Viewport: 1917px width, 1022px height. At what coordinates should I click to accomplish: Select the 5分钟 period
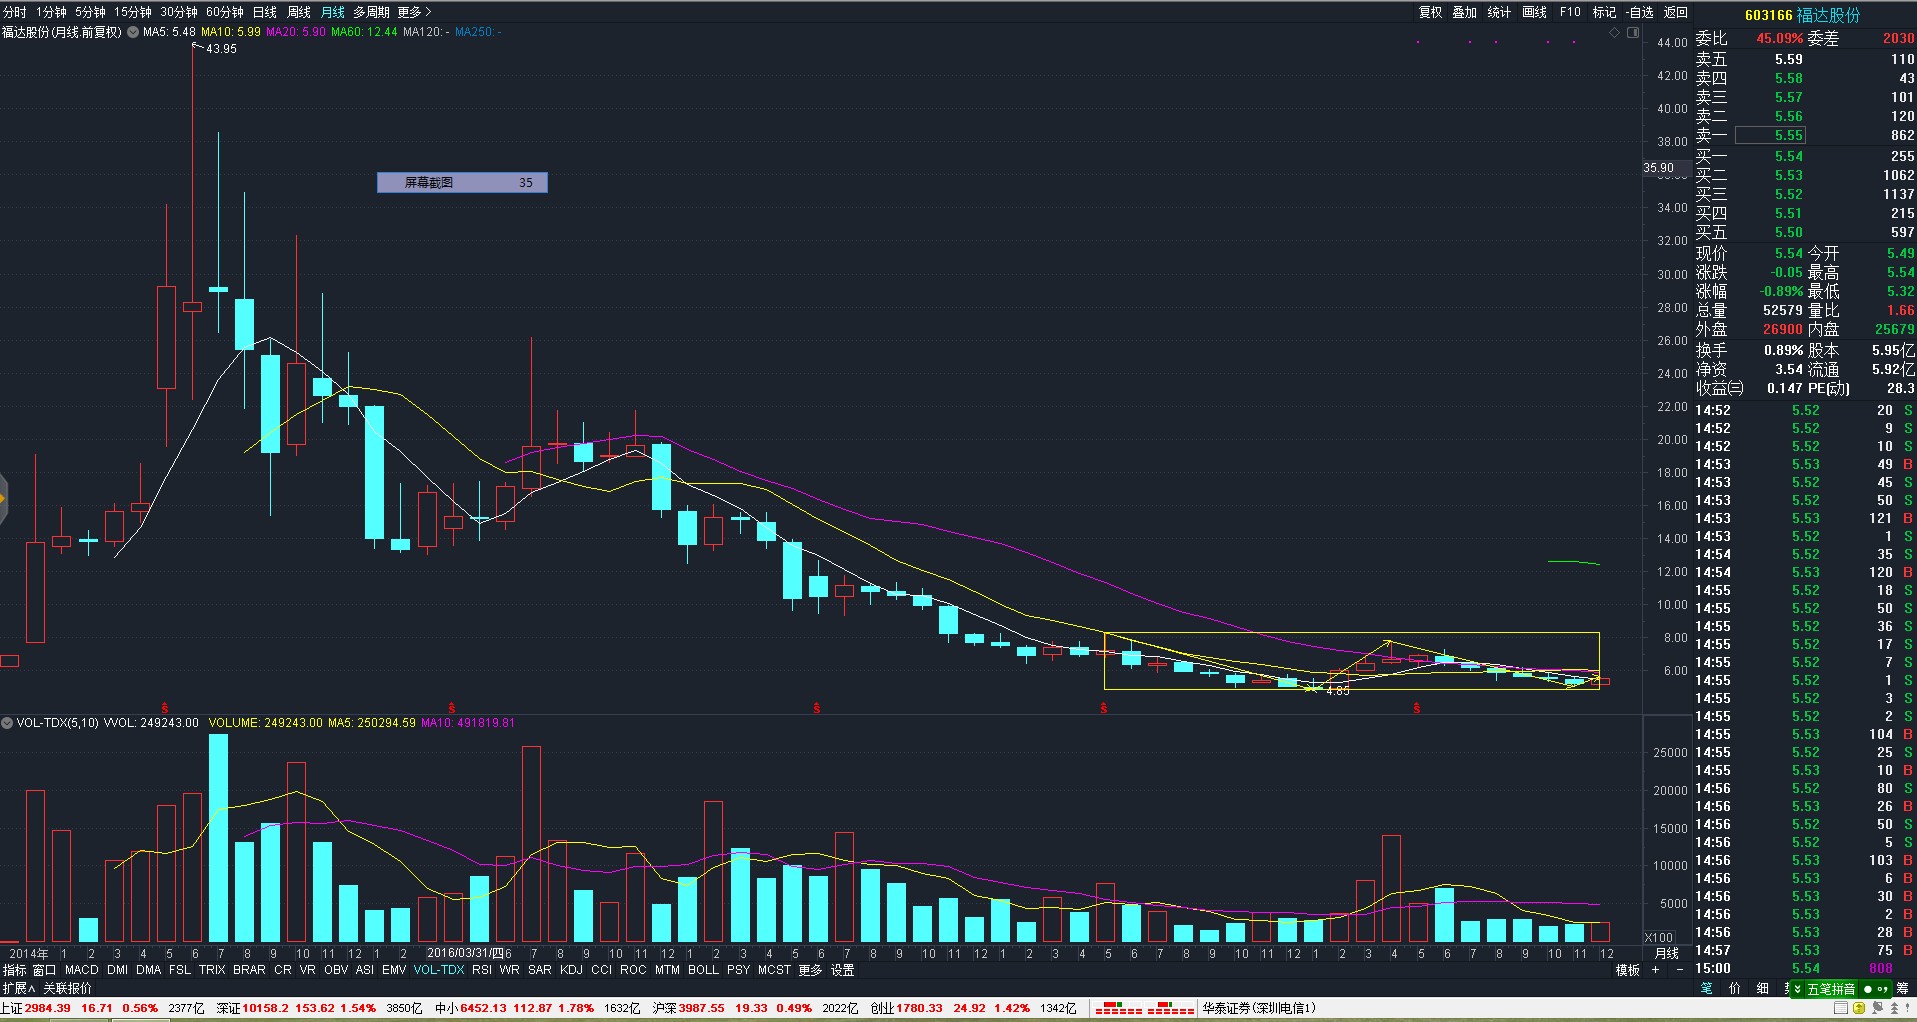tap(90, 12)
